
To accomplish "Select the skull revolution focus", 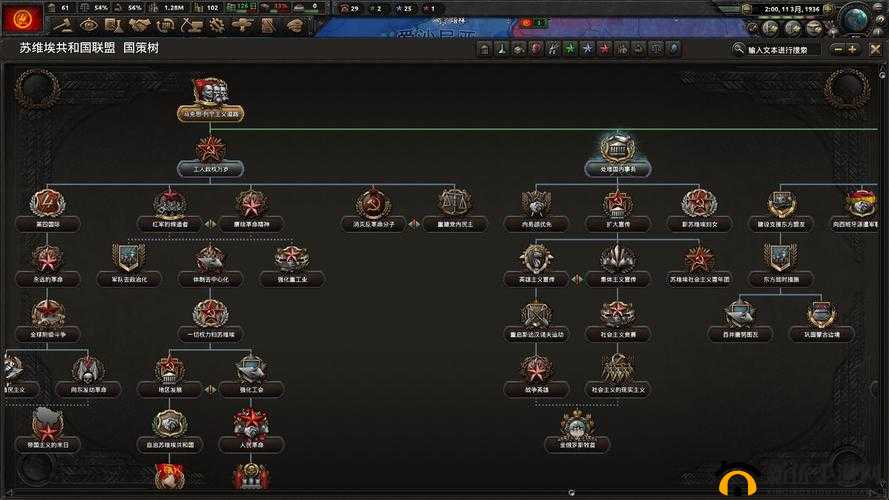I will coord(88,375).
